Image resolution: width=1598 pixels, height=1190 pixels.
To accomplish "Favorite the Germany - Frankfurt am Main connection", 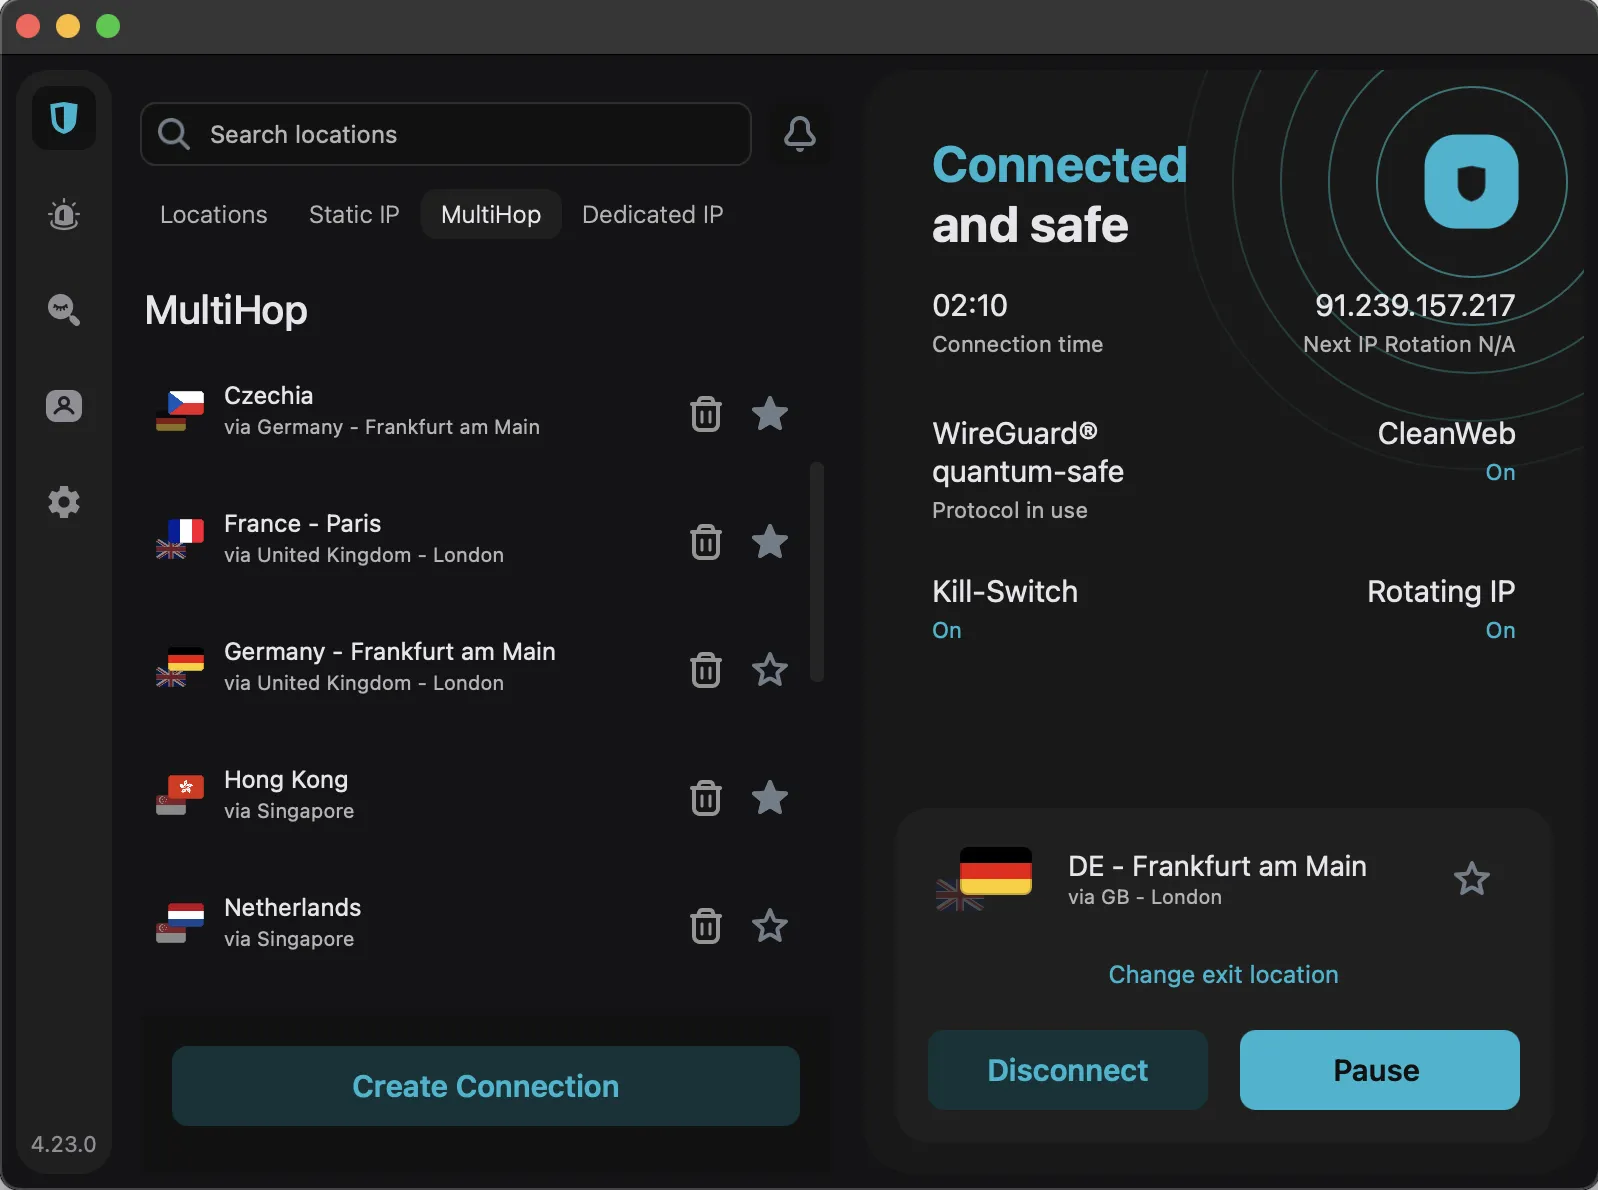I will click(769, 670).
